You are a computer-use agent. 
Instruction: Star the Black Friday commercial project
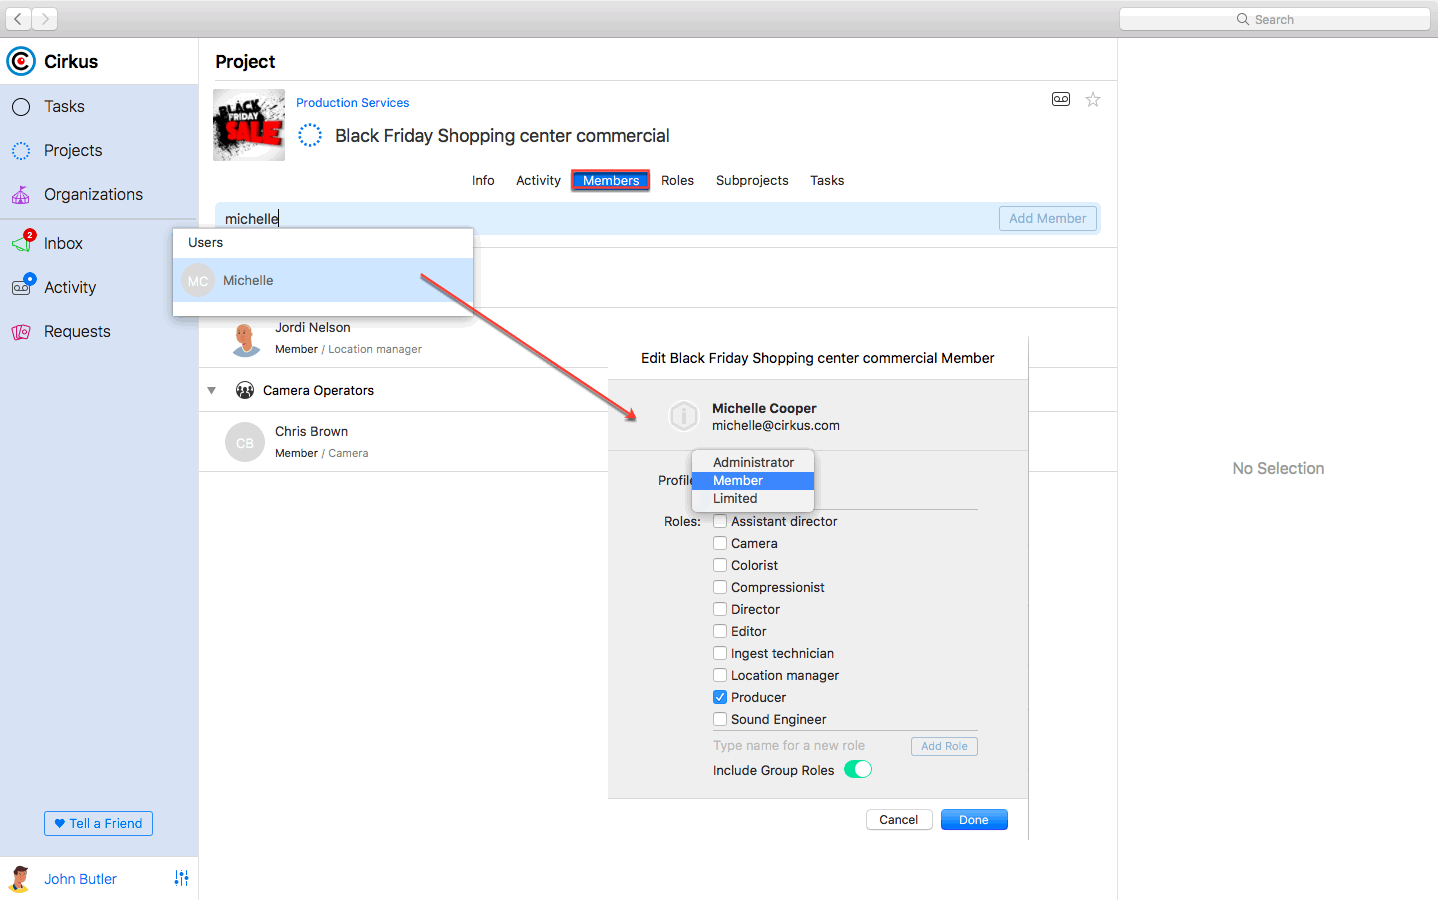pos(1092,99)
